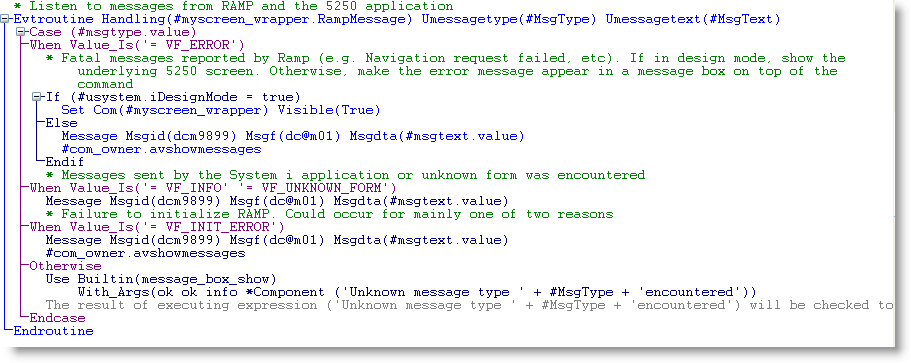911x363 pixels.
Task: Click the Else line
Action: click(62, 123)
